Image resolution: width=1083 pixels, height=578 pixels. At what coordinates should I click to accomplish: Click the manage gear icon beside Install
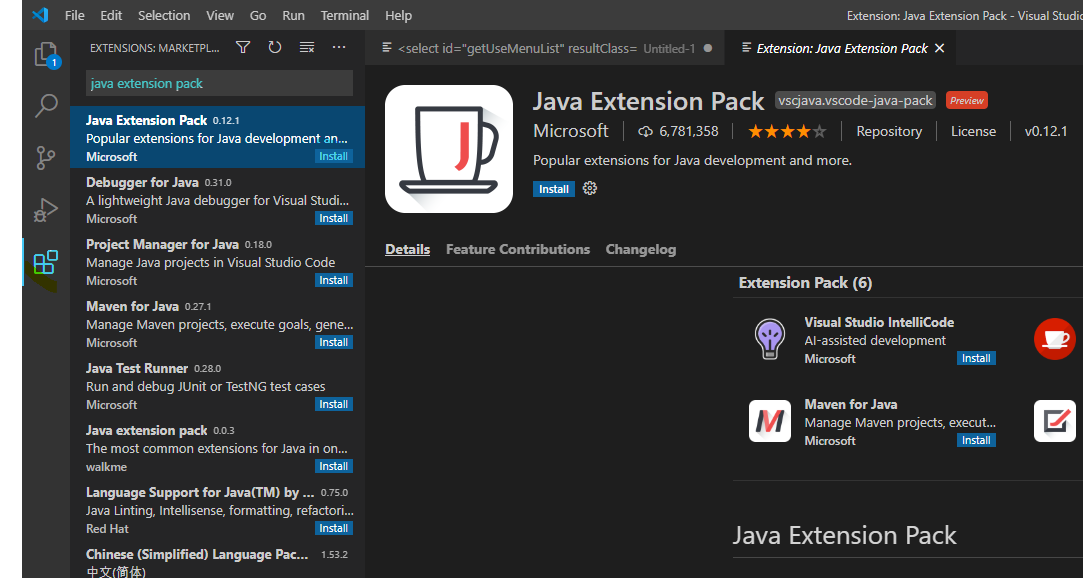pos(589,189)
